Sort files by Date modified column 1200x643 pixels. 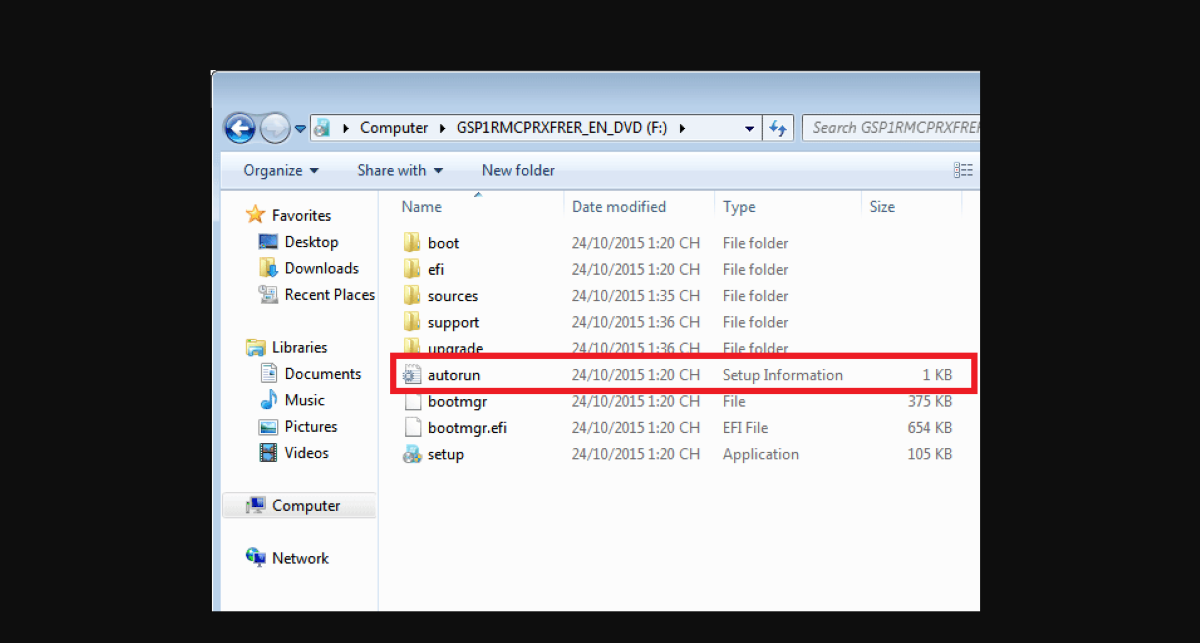619,207
